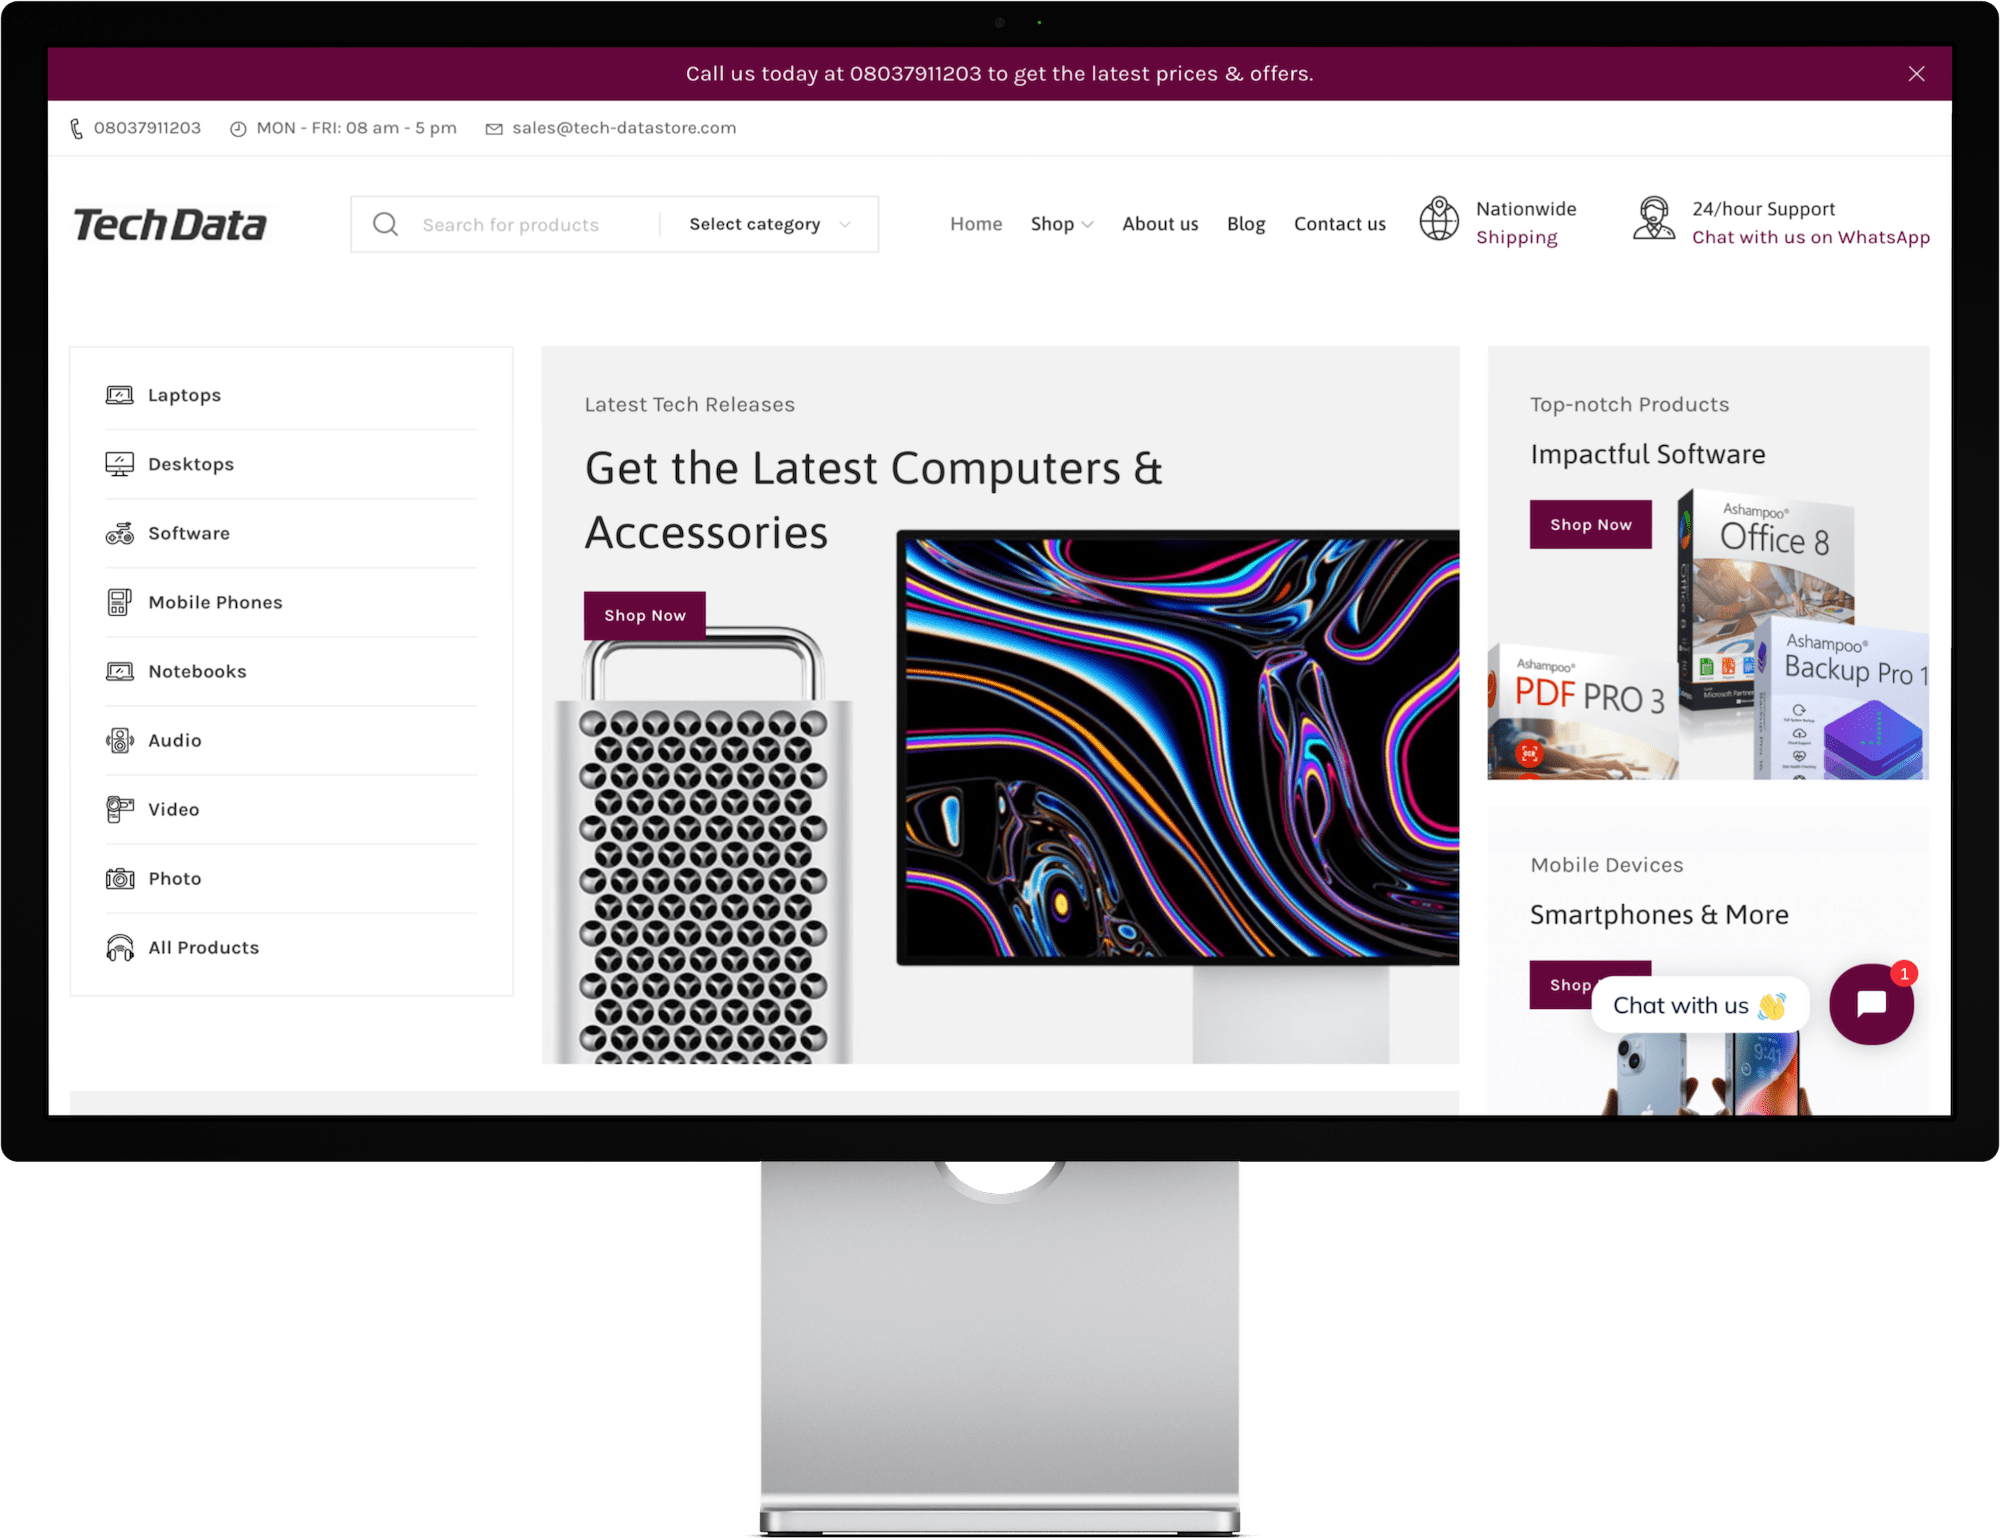The height and width of the screenshot is (1538, 2000).
Task: Click the search magnifier icon
Action: coord(385,224)
